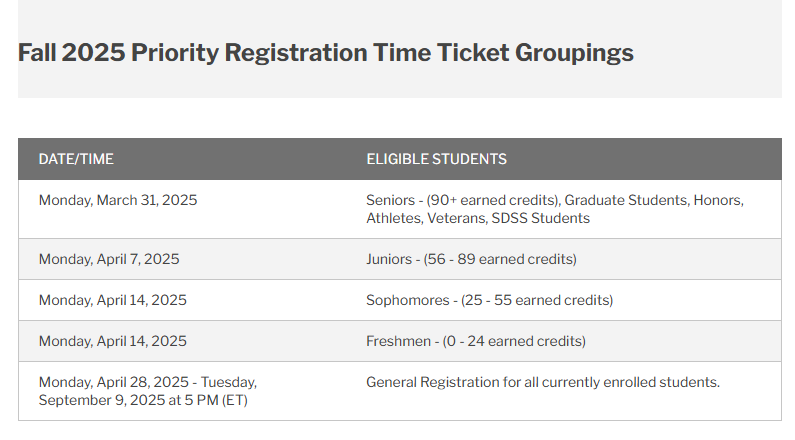The width and height of the screenshot is (795, 440).
Task: Click the General Registration description text
Action: (542, 382)
